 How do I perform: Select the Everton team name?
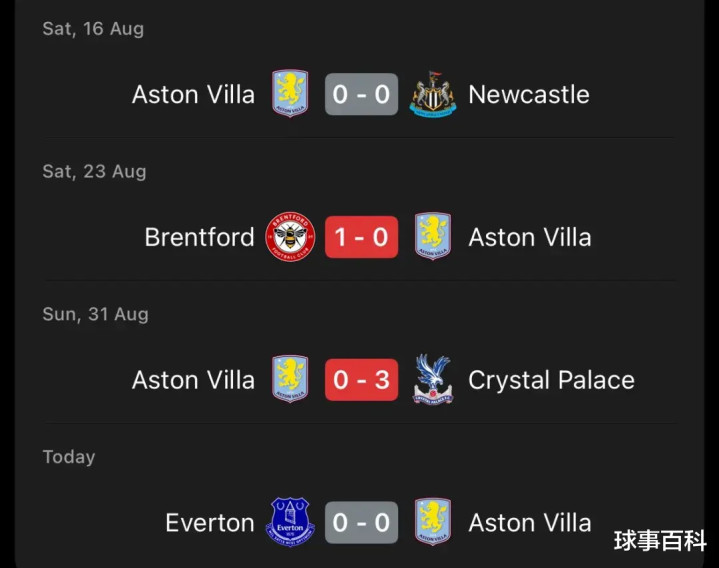[x=210, y=523]
